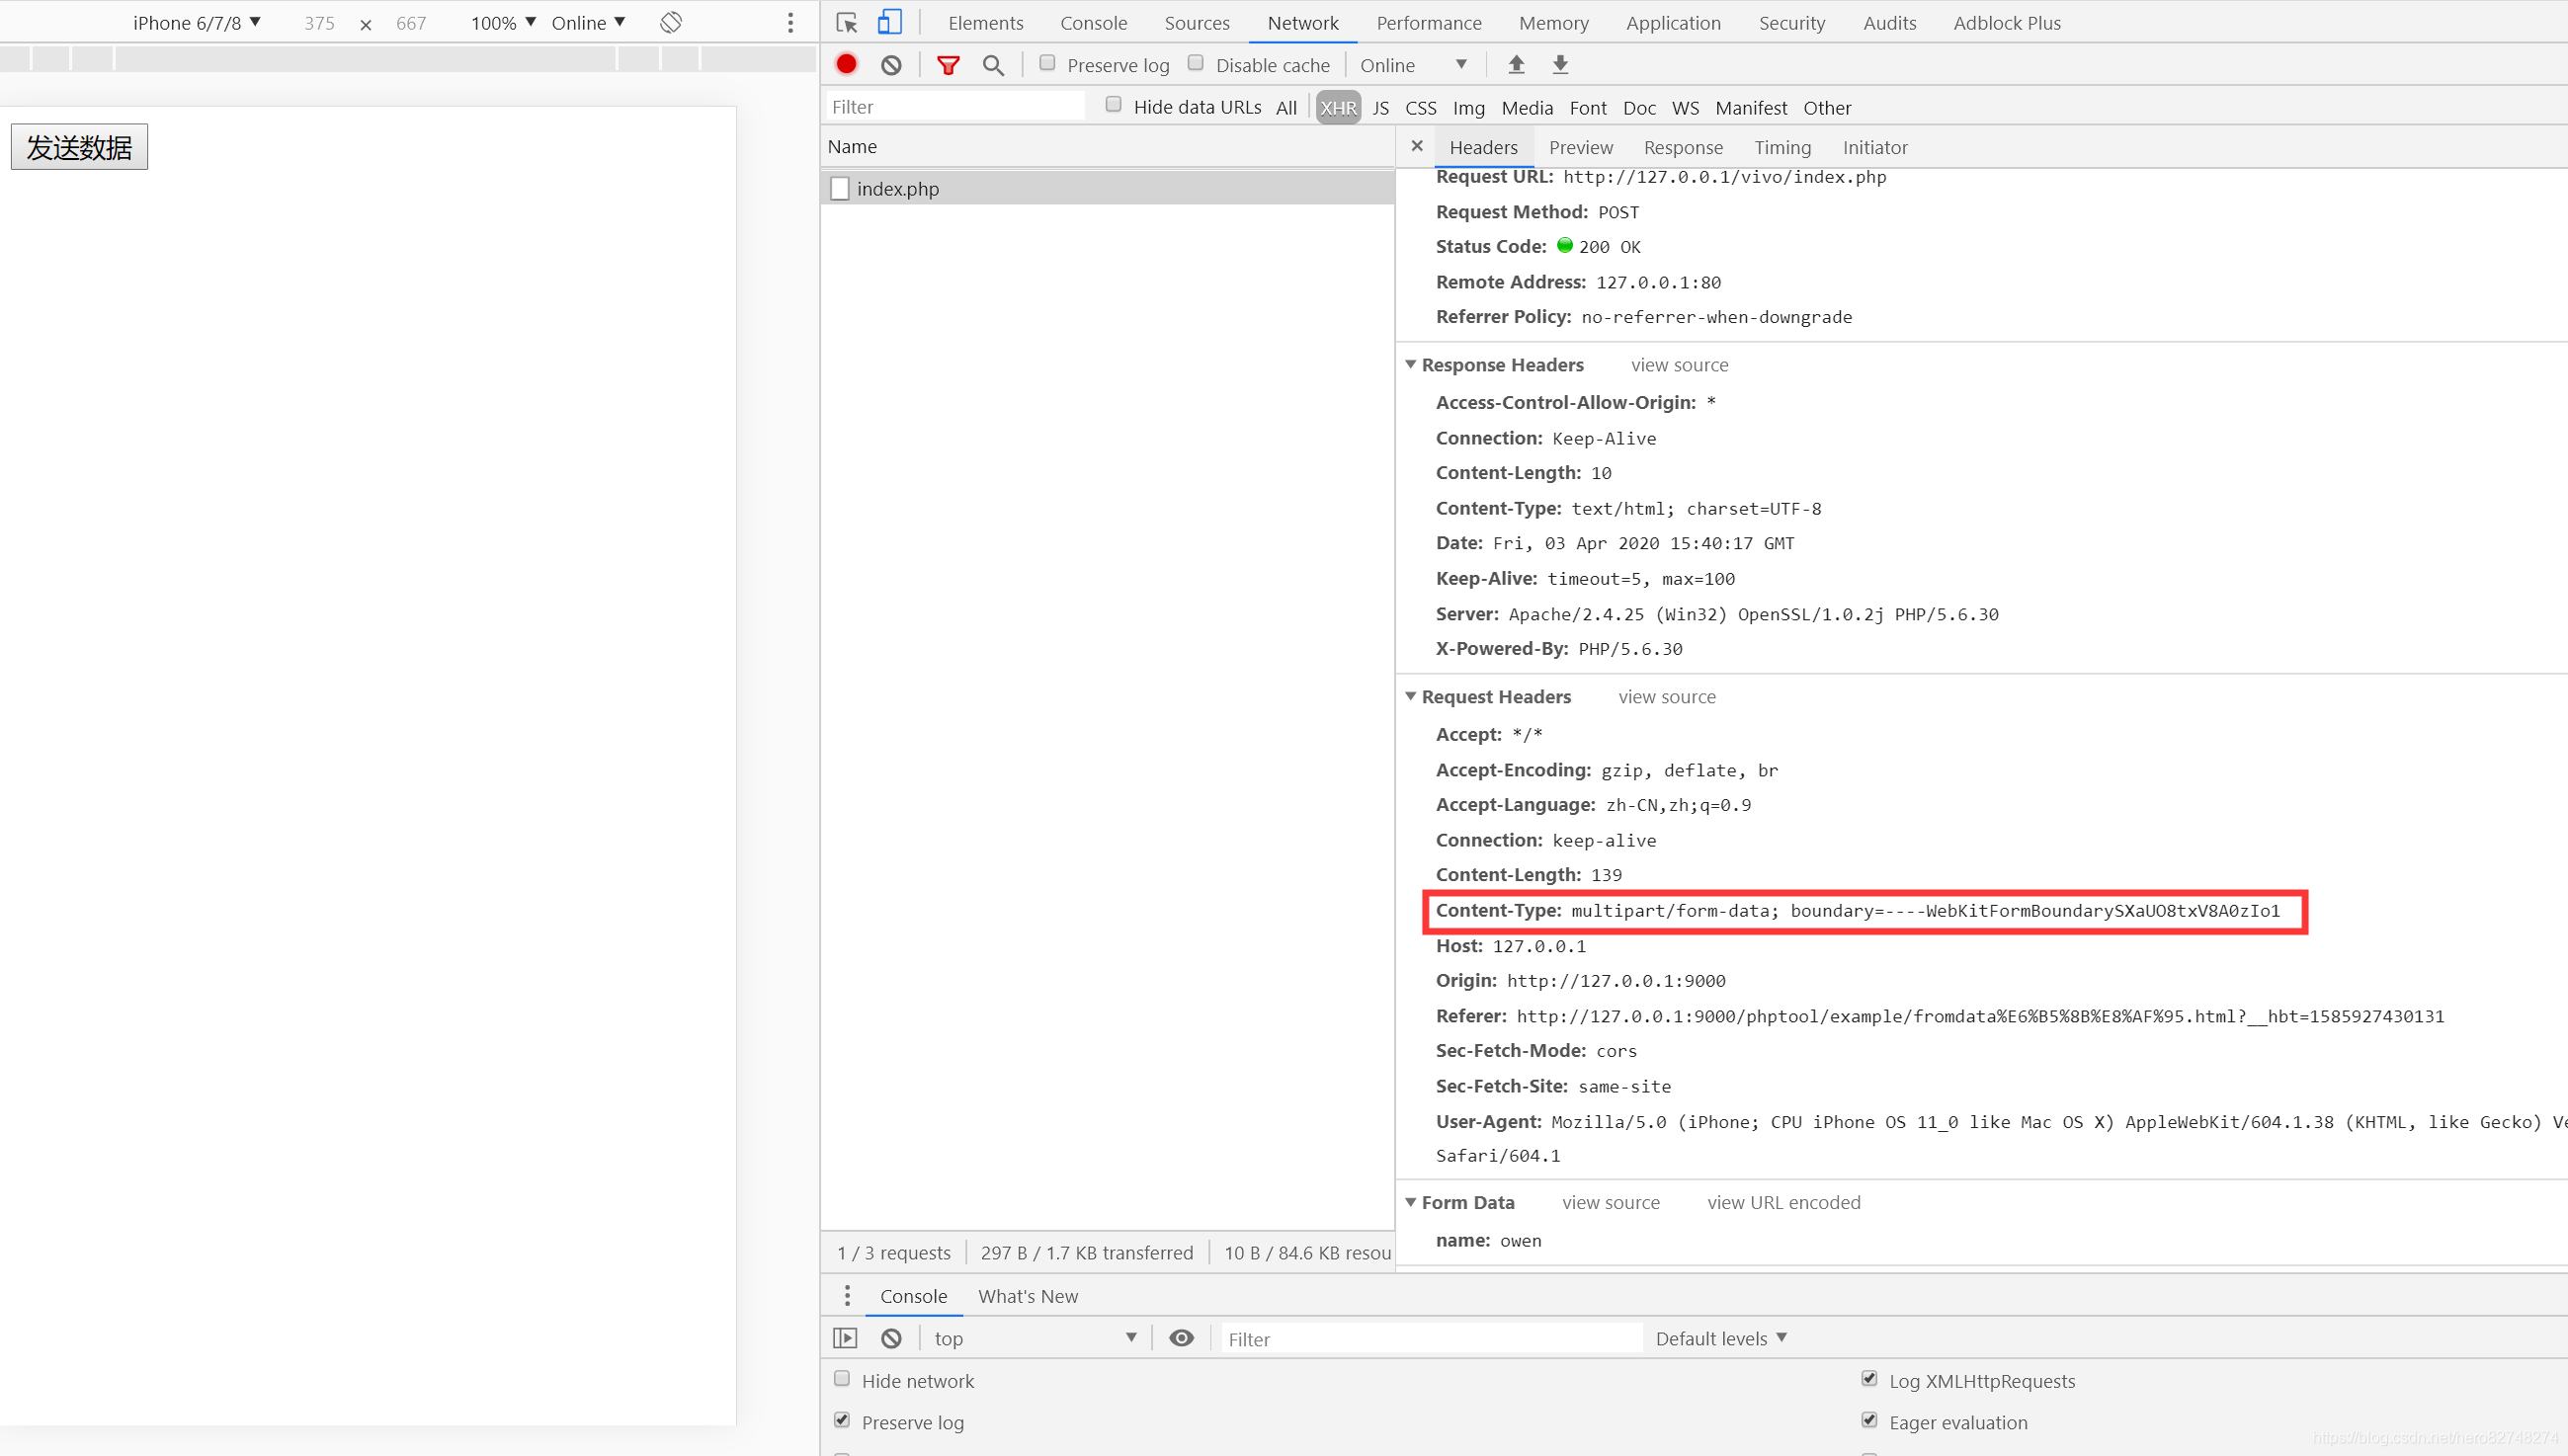2568x1456 pixels.
Task: Click the index.php request entry
Action: click(898, 189)
